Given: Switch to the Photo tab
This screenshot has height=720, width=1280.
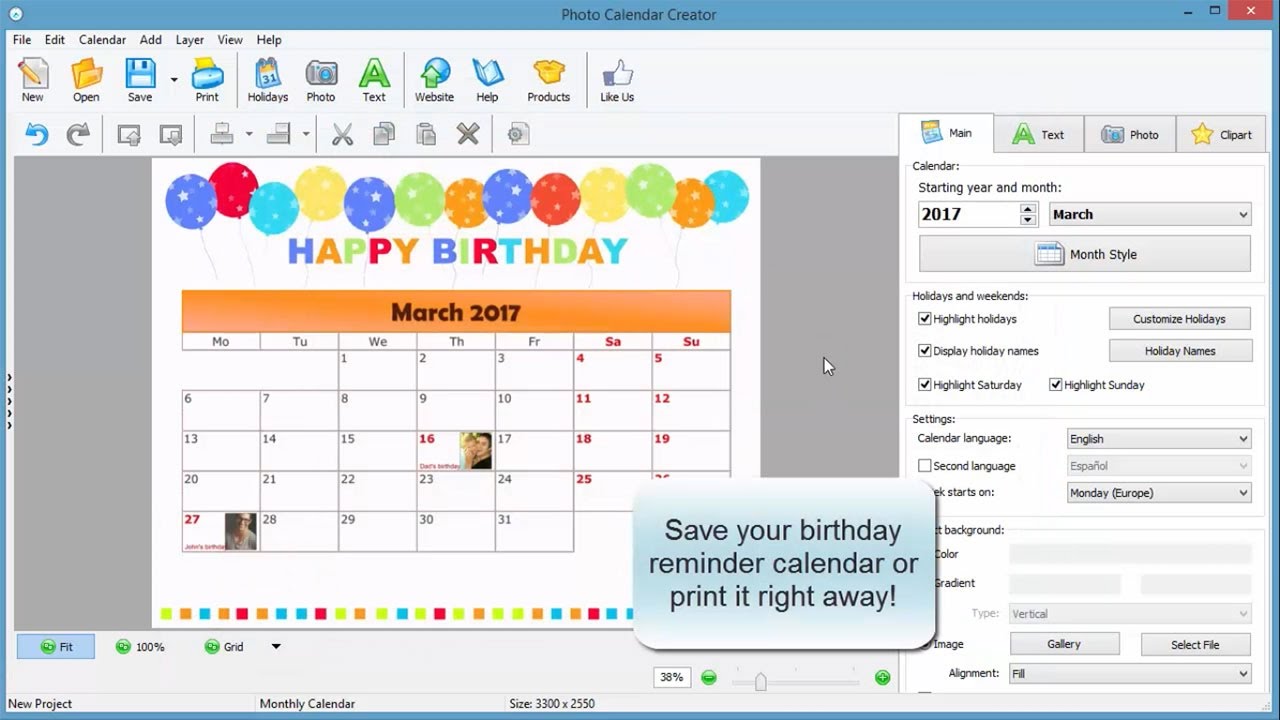Looking at the screenshot, I should pos(1130,135).
